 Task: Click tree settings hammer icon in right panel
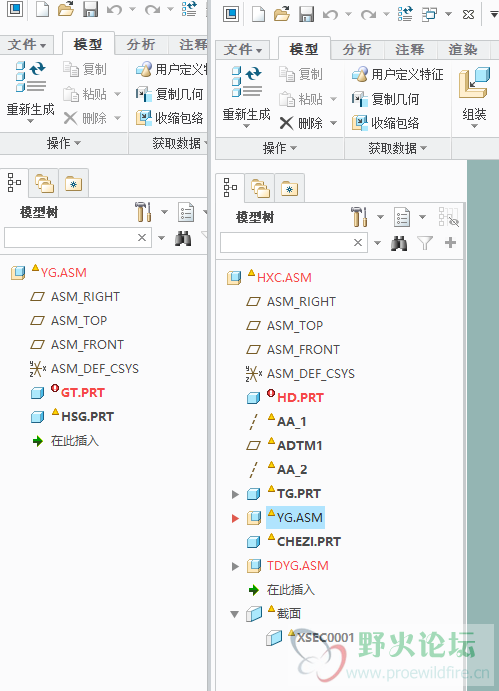click(359, 216)
